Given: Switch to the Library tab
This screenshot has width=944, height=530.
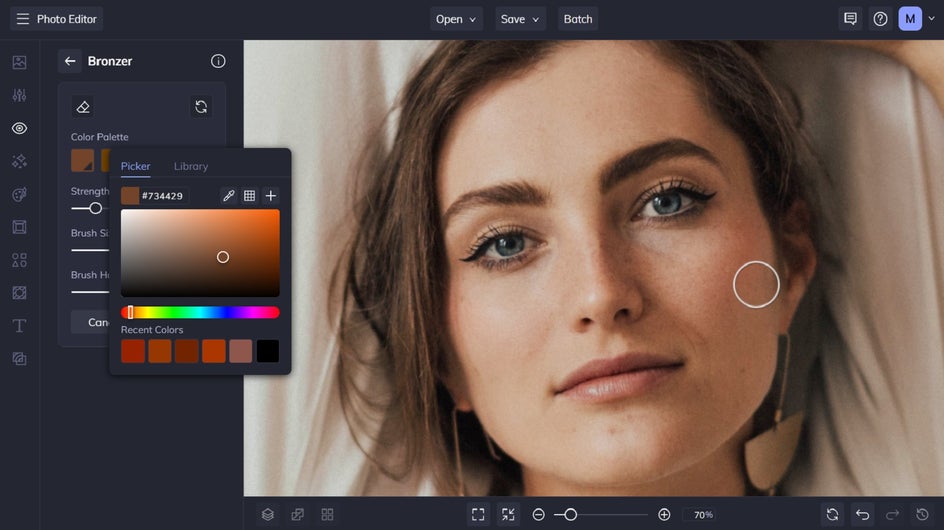Looking at the screenshot, I should click(x=191, y=166).
